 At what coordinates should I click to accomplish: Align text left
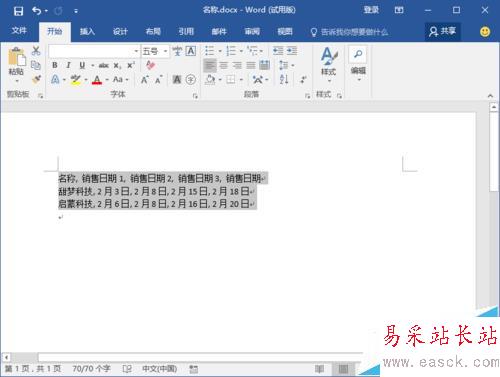210,65
